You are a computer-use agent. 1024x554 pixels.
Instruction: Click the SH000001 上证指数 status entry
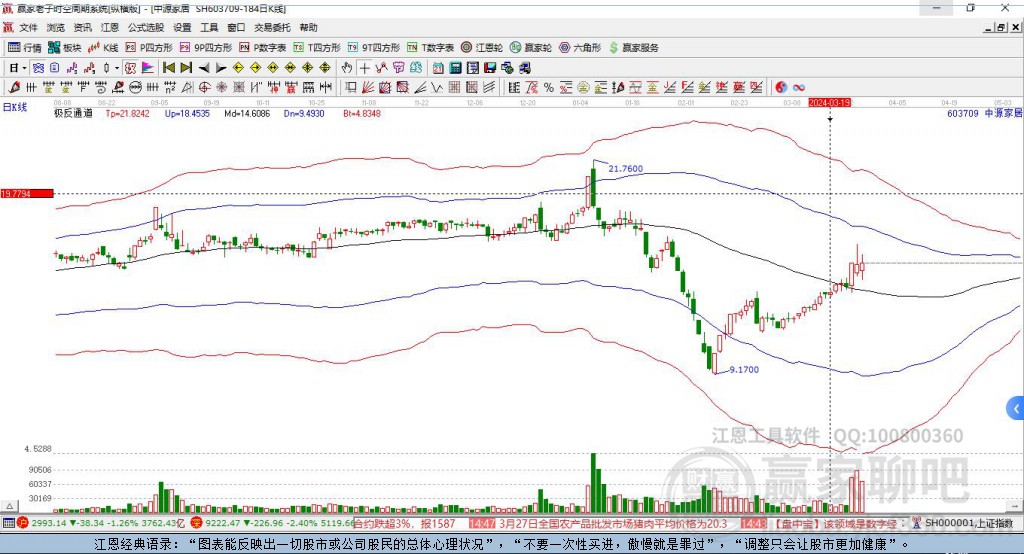[x=969, y=523]
